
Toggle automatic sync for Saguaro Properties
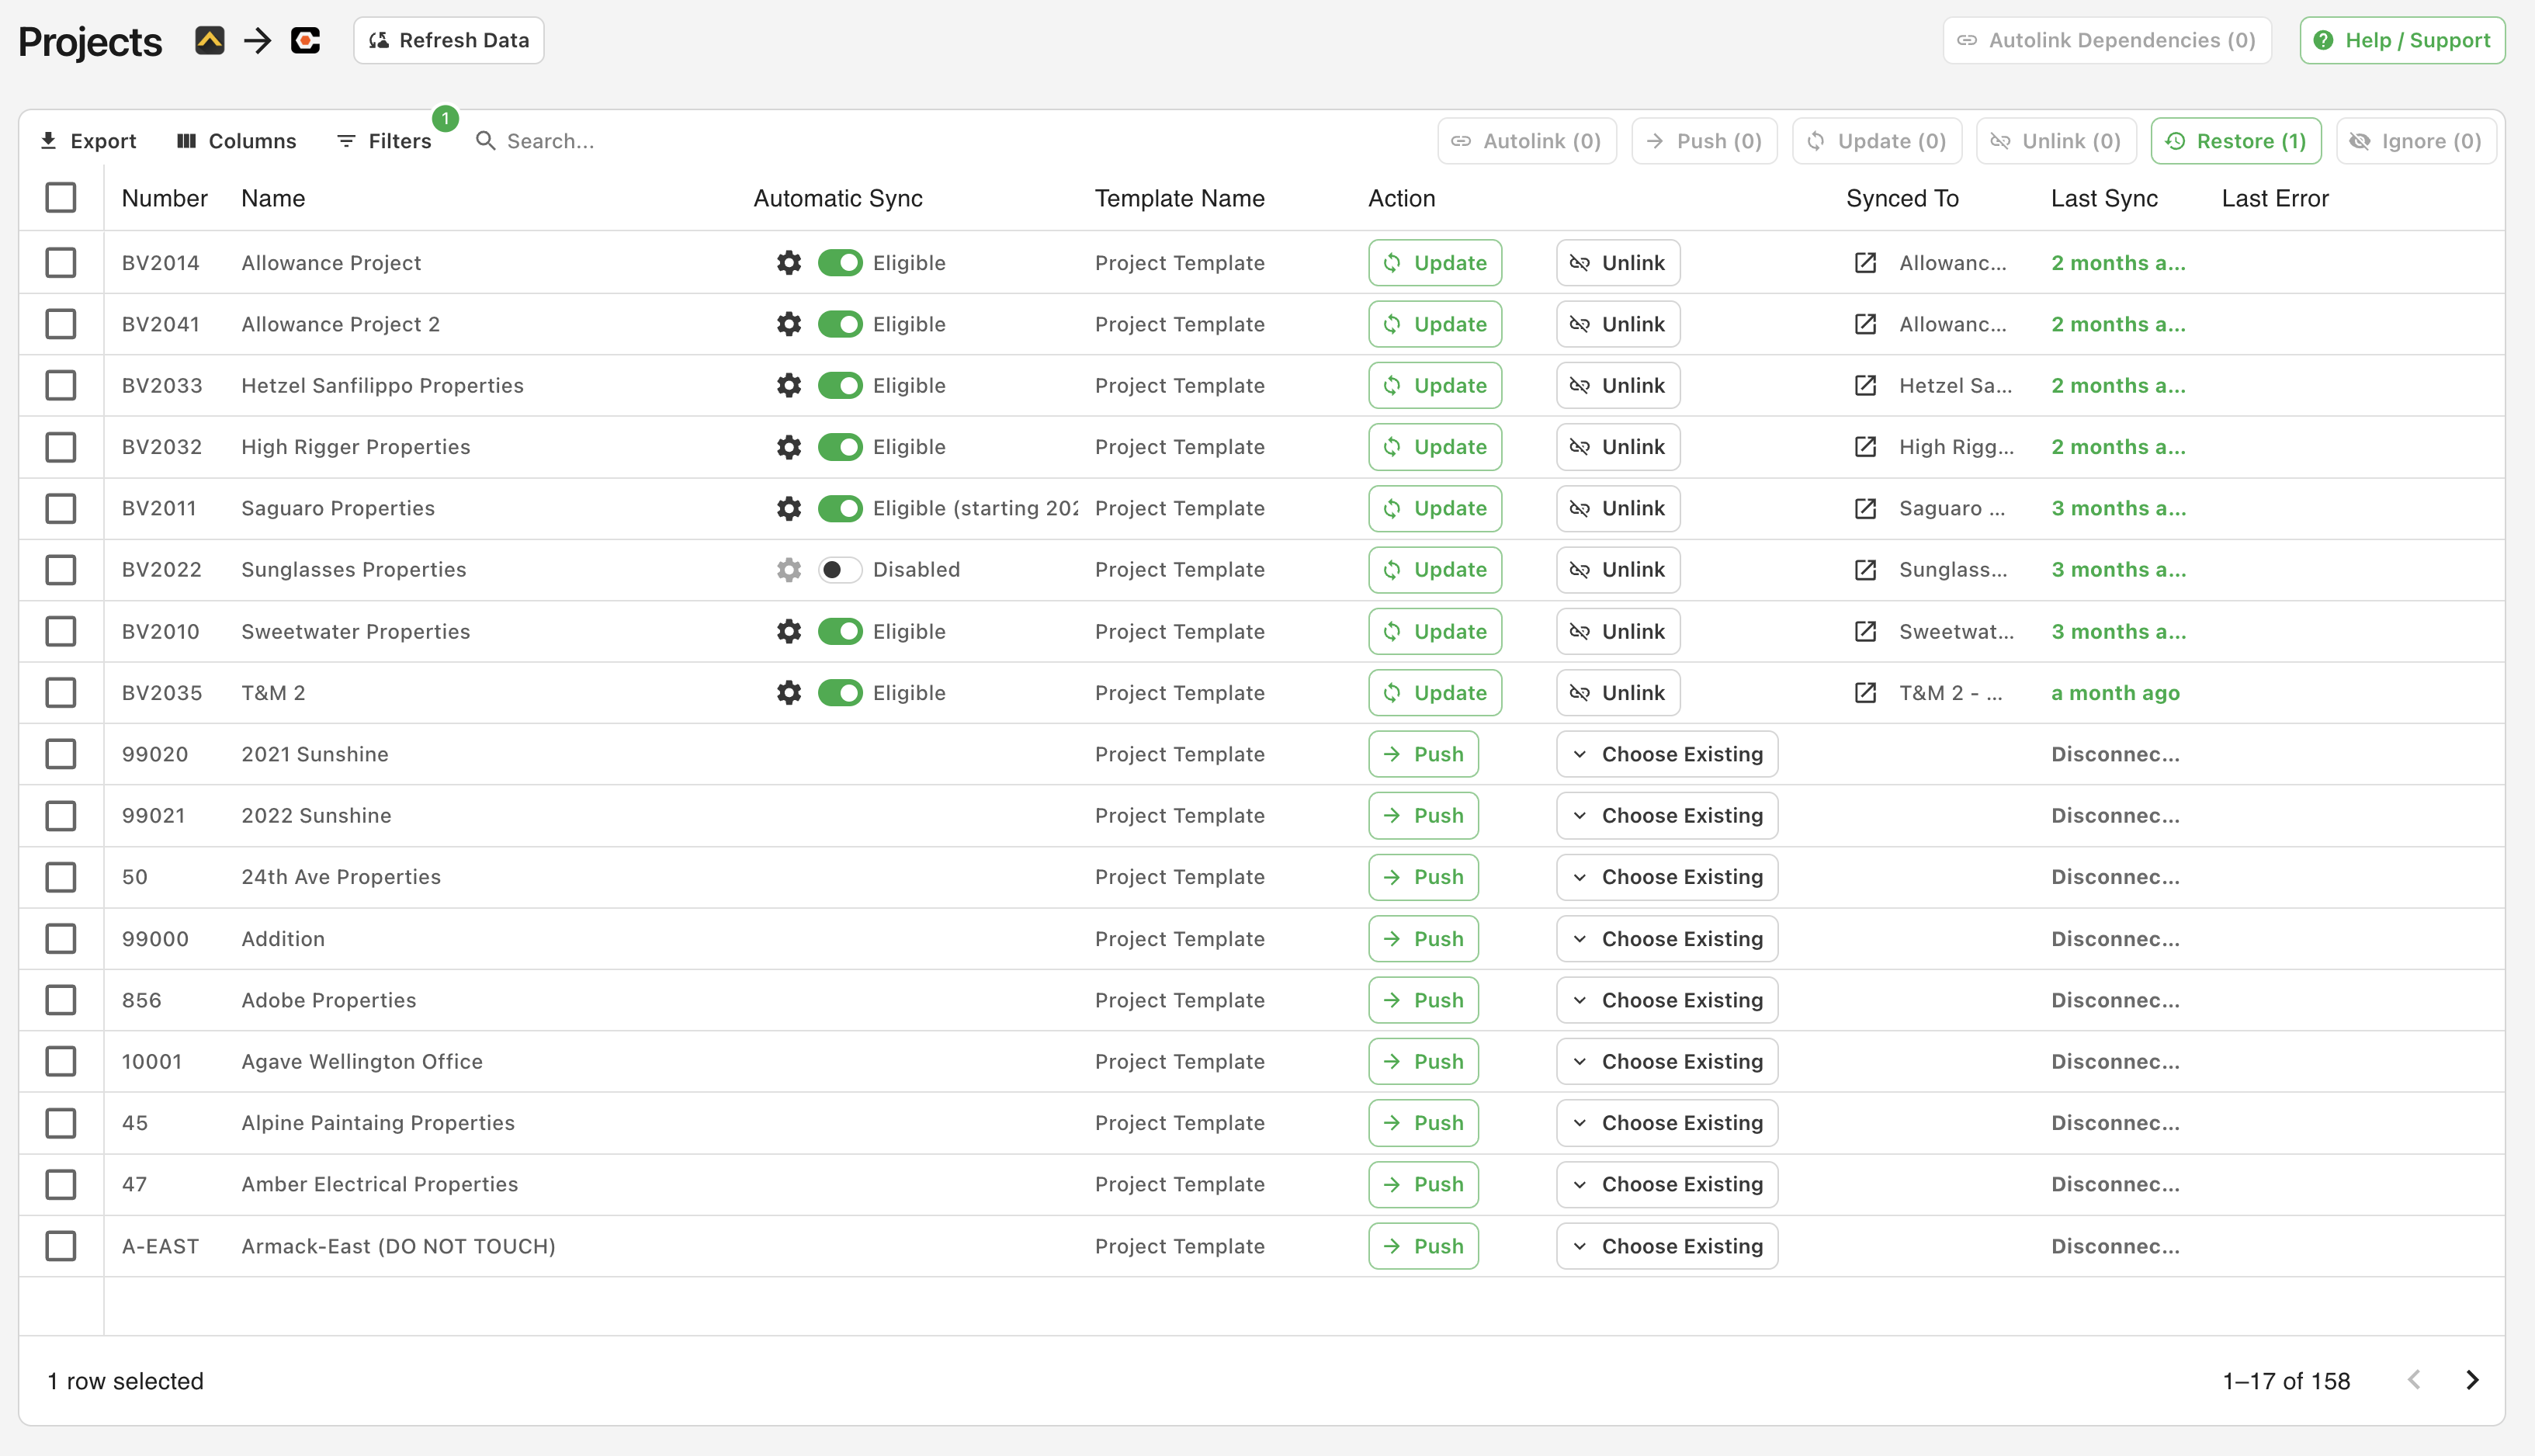pyautogui.click(x=840, y=508)
